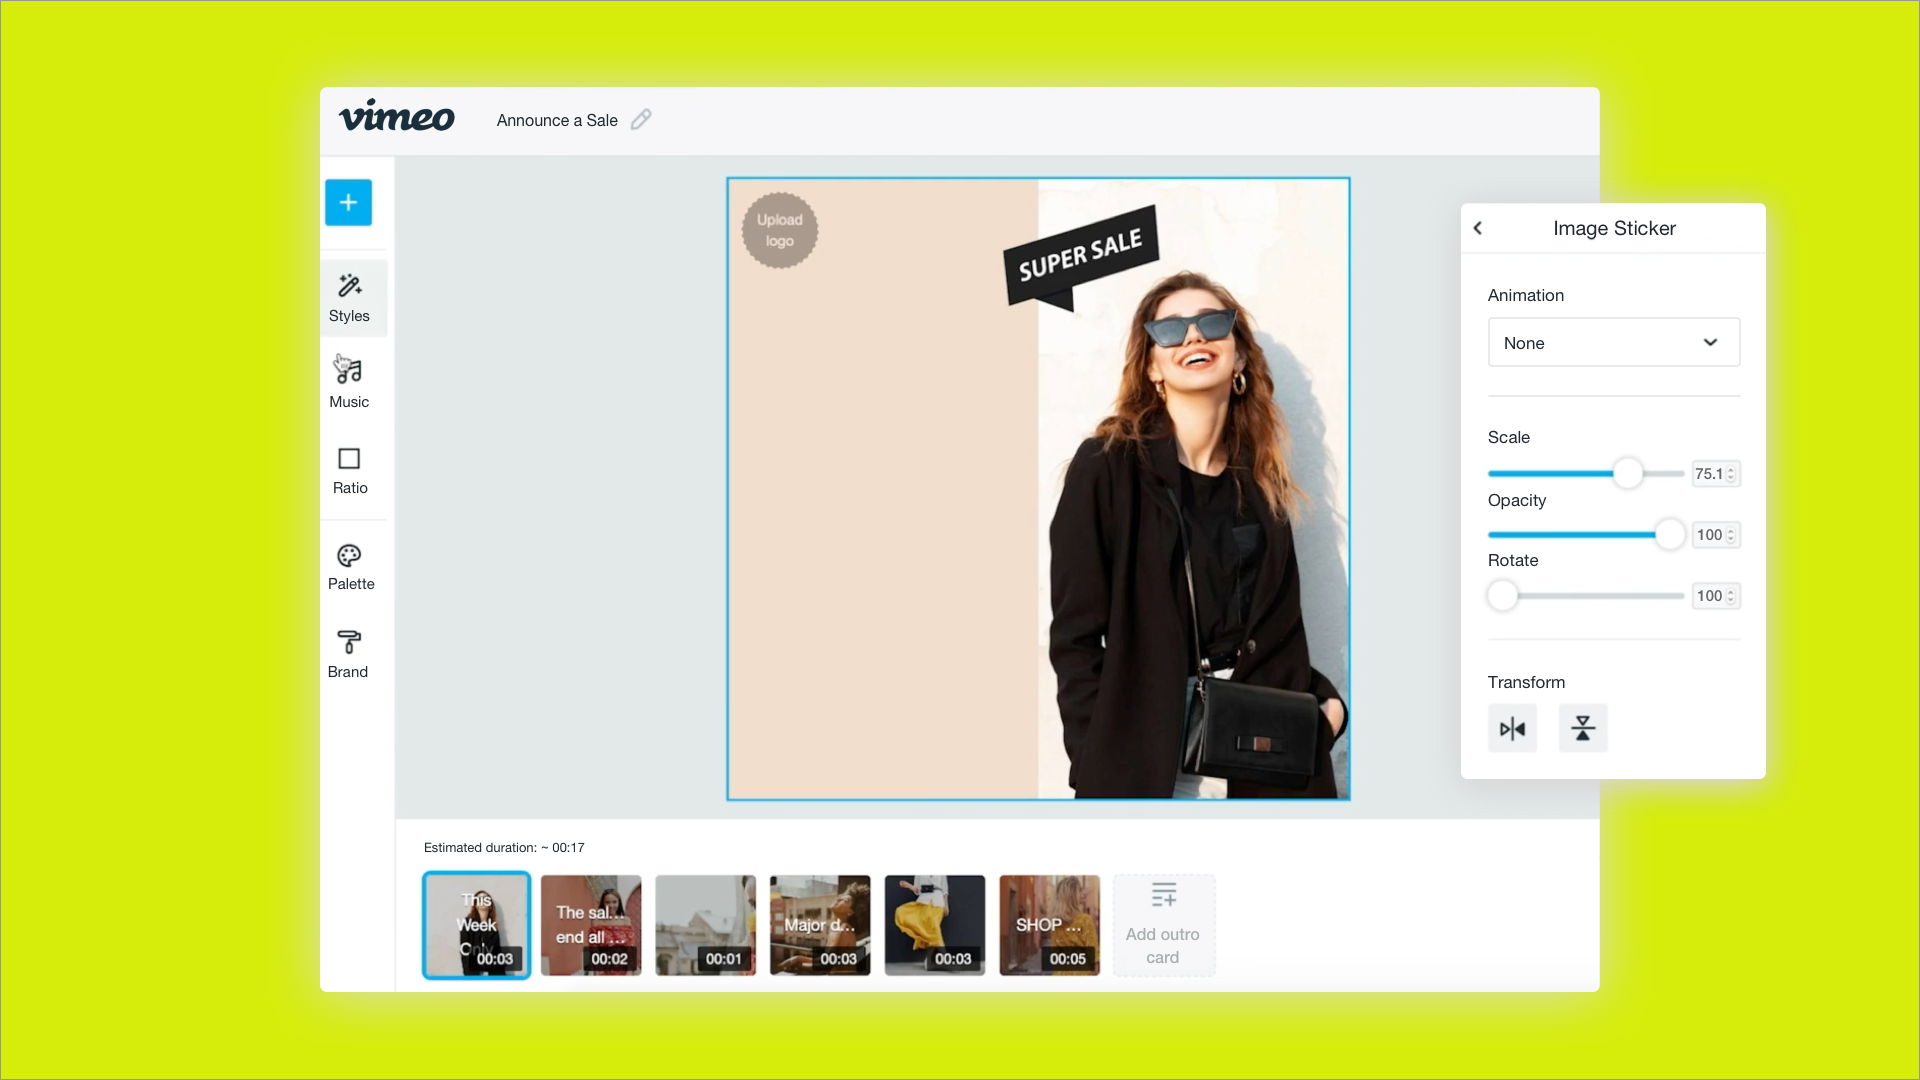Click the Announce a Sale title
Screen dimensions: 1920x1080
coord(556,120)
